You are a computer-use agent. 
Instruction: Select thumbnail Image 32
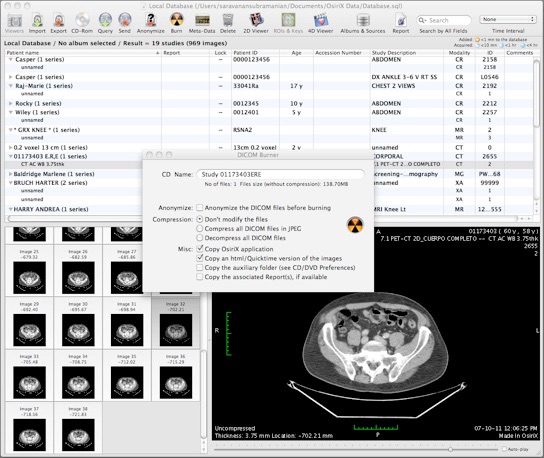coord(176,323)
